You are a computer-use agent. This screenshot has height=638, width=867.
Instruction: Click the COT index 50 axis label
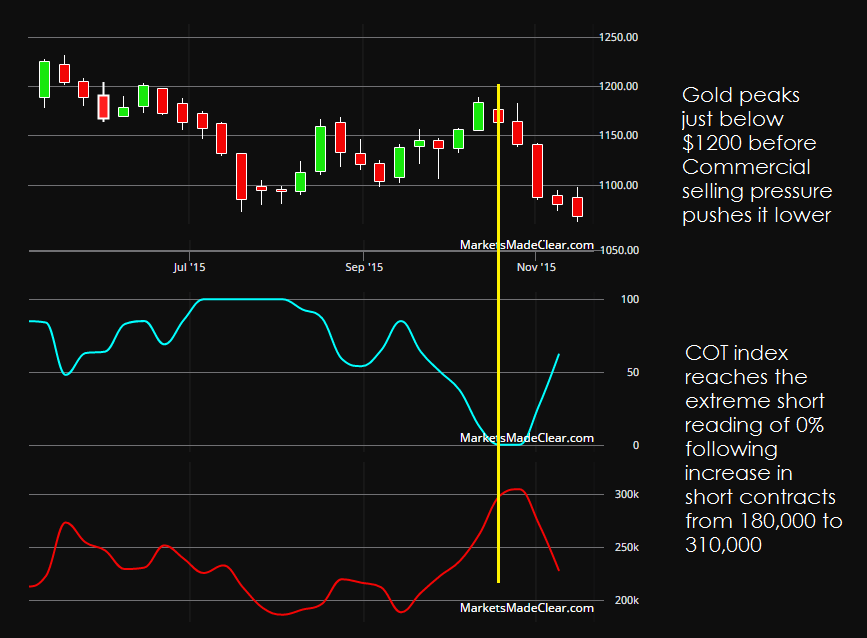click(x=633, y=372)
